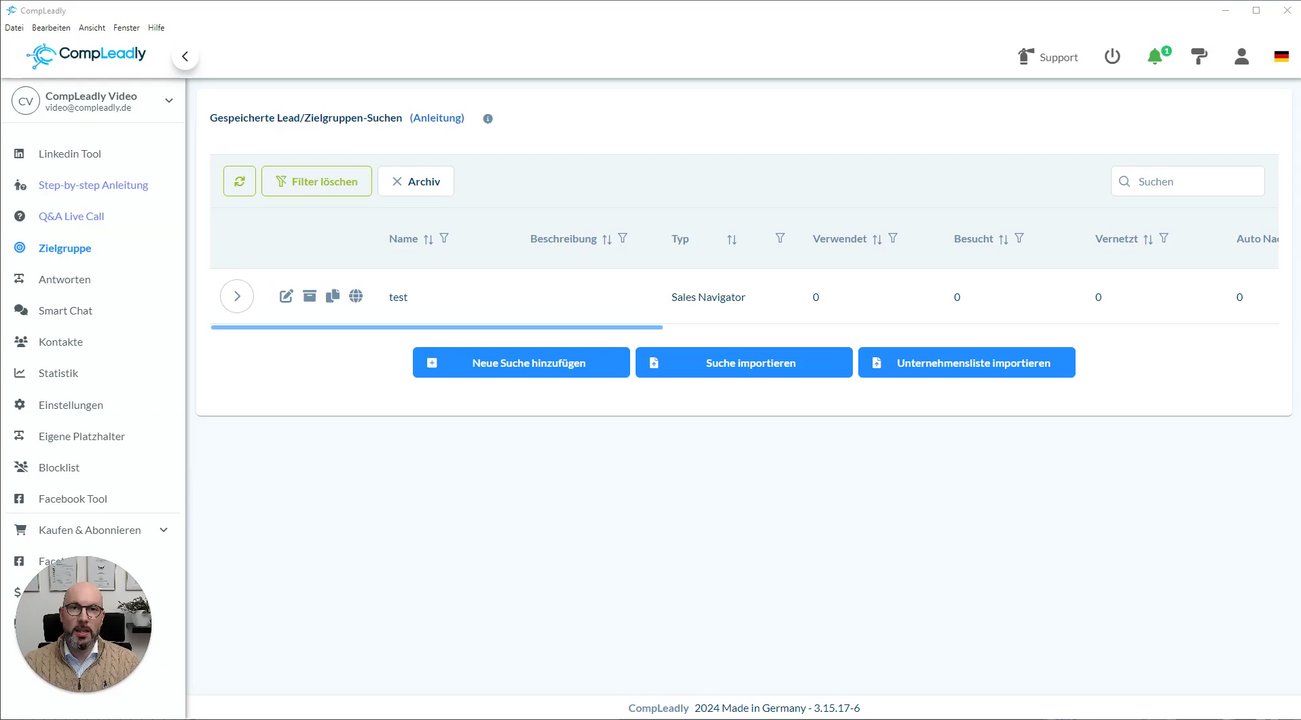Filter the Beschreibung column
1301x720 pixels.
tap(623, 238)
